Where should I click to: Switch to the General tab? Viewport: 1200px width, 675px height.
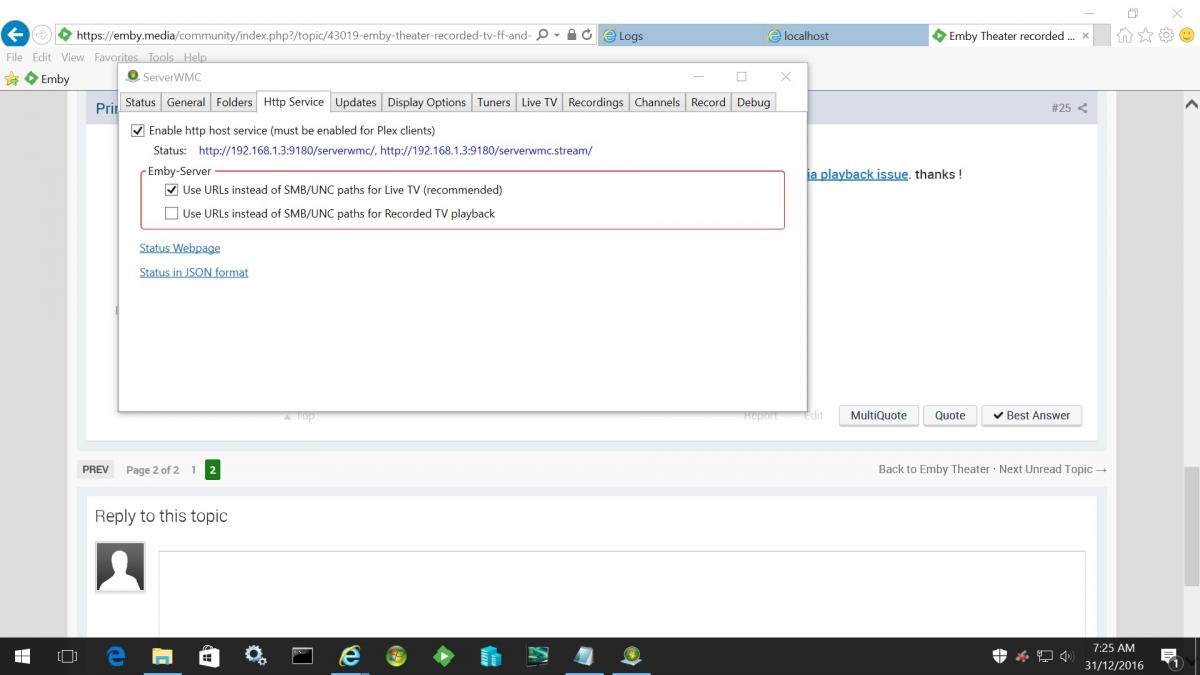(186, 102)
